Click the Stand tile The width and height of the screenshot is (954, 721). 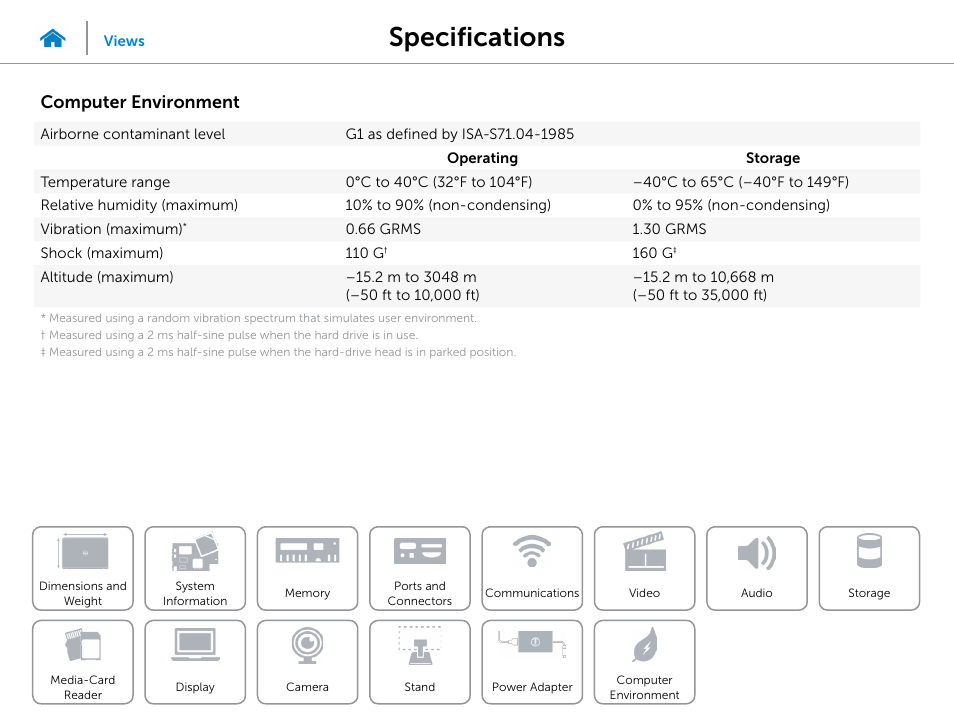[420, 662]
